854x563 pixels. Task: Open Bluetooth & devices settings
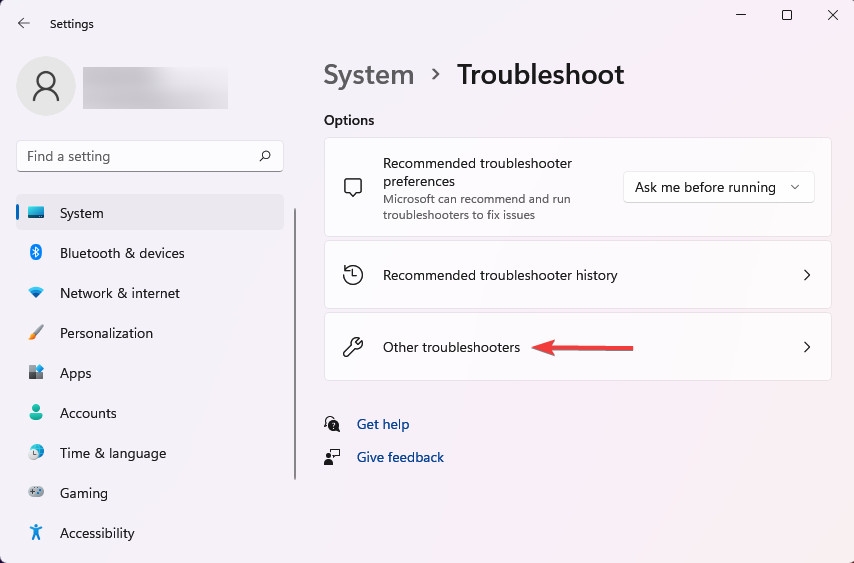point(150,253)
